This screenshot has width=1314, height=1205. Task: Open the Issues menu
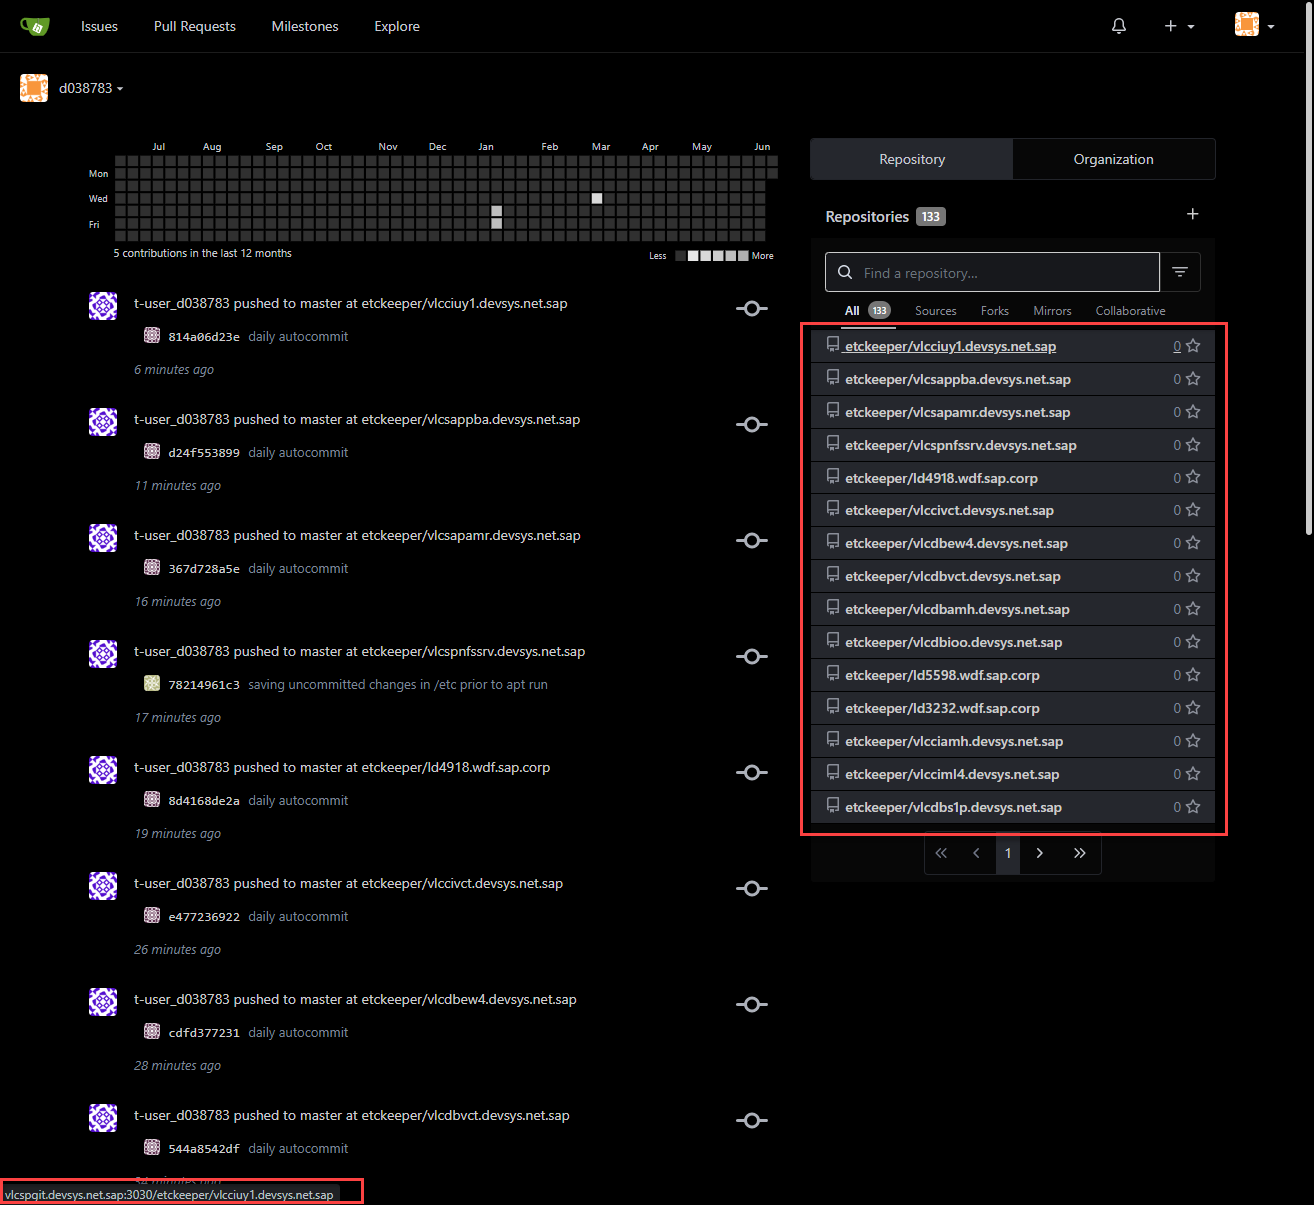coord(99,26)
